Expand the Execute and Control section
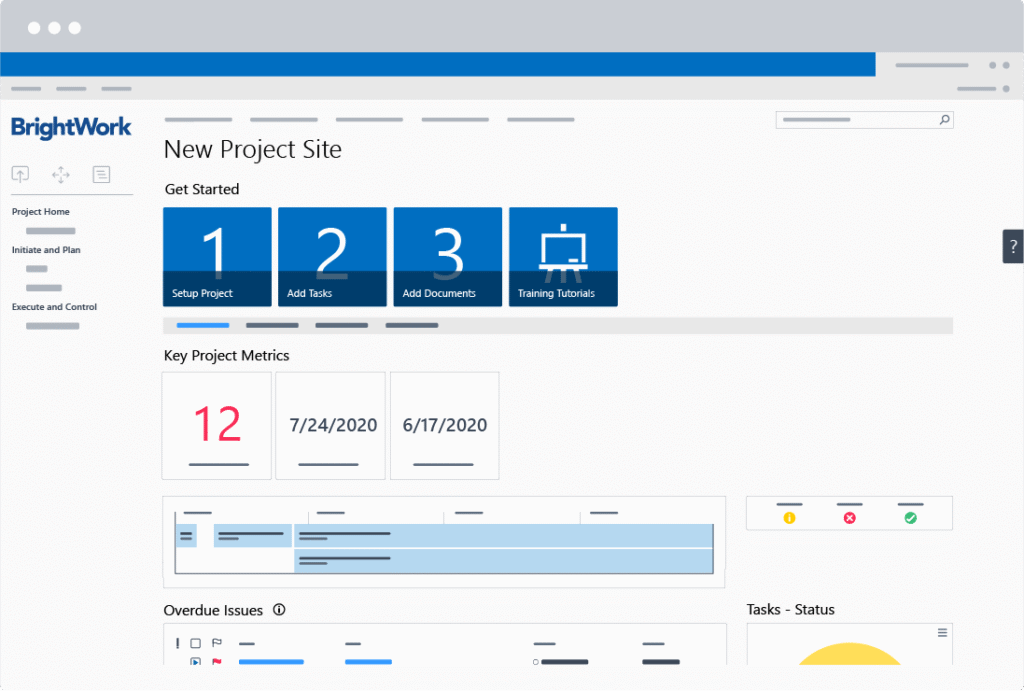 [53, 307]
